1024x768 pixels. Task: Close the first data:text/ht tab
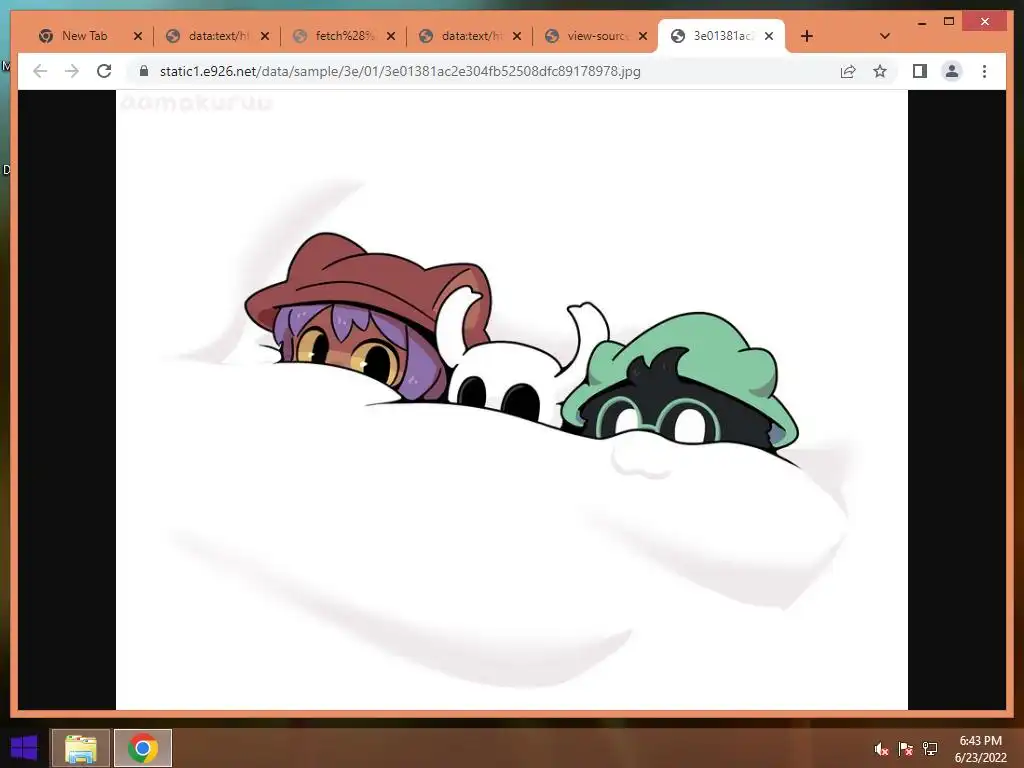(264, 36)
